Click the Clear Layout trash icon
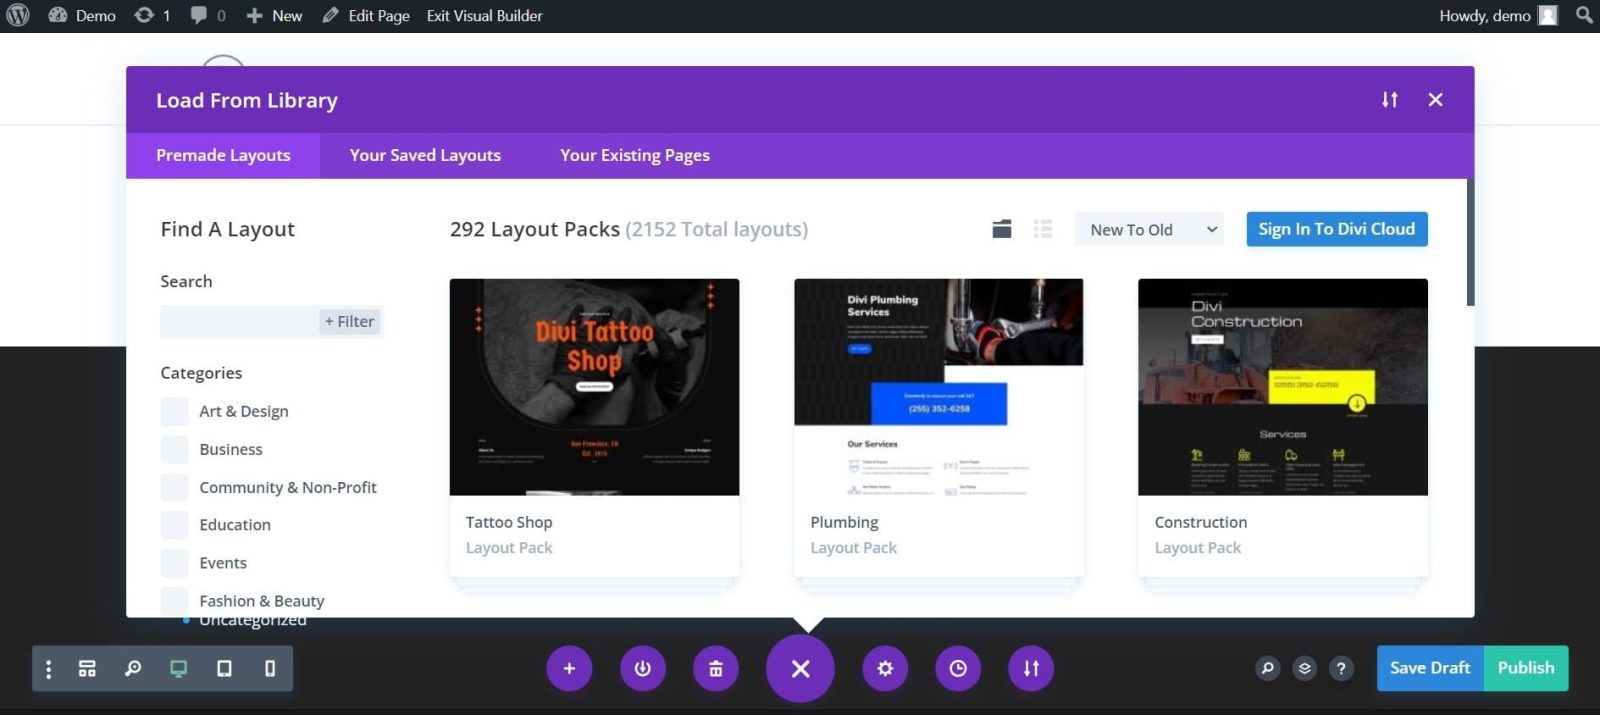The height and width of the screenshot is (715, 1600). [x=716, y=668]
